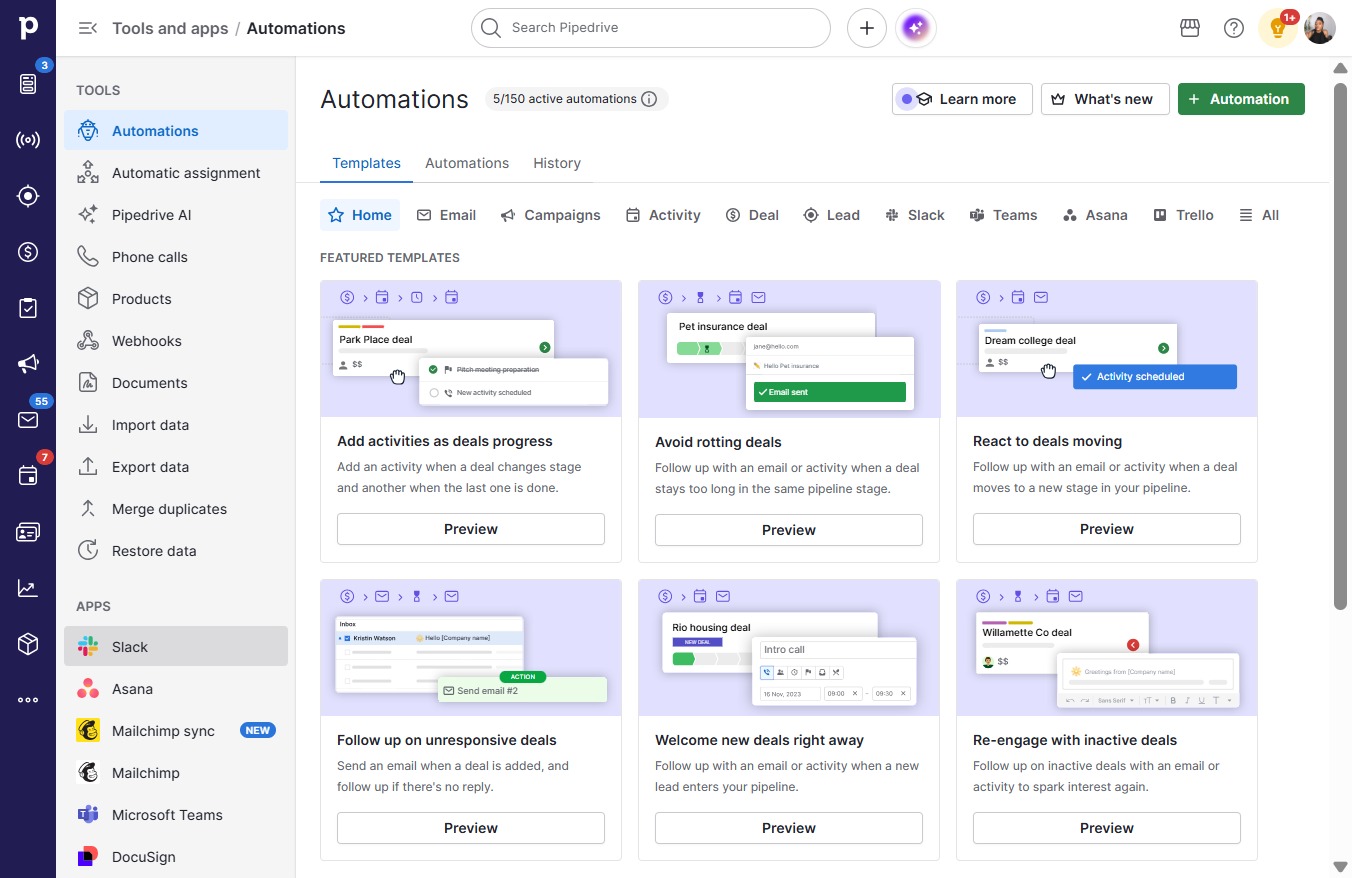Open the Activities calendar sidebar icon

[28, 476]
